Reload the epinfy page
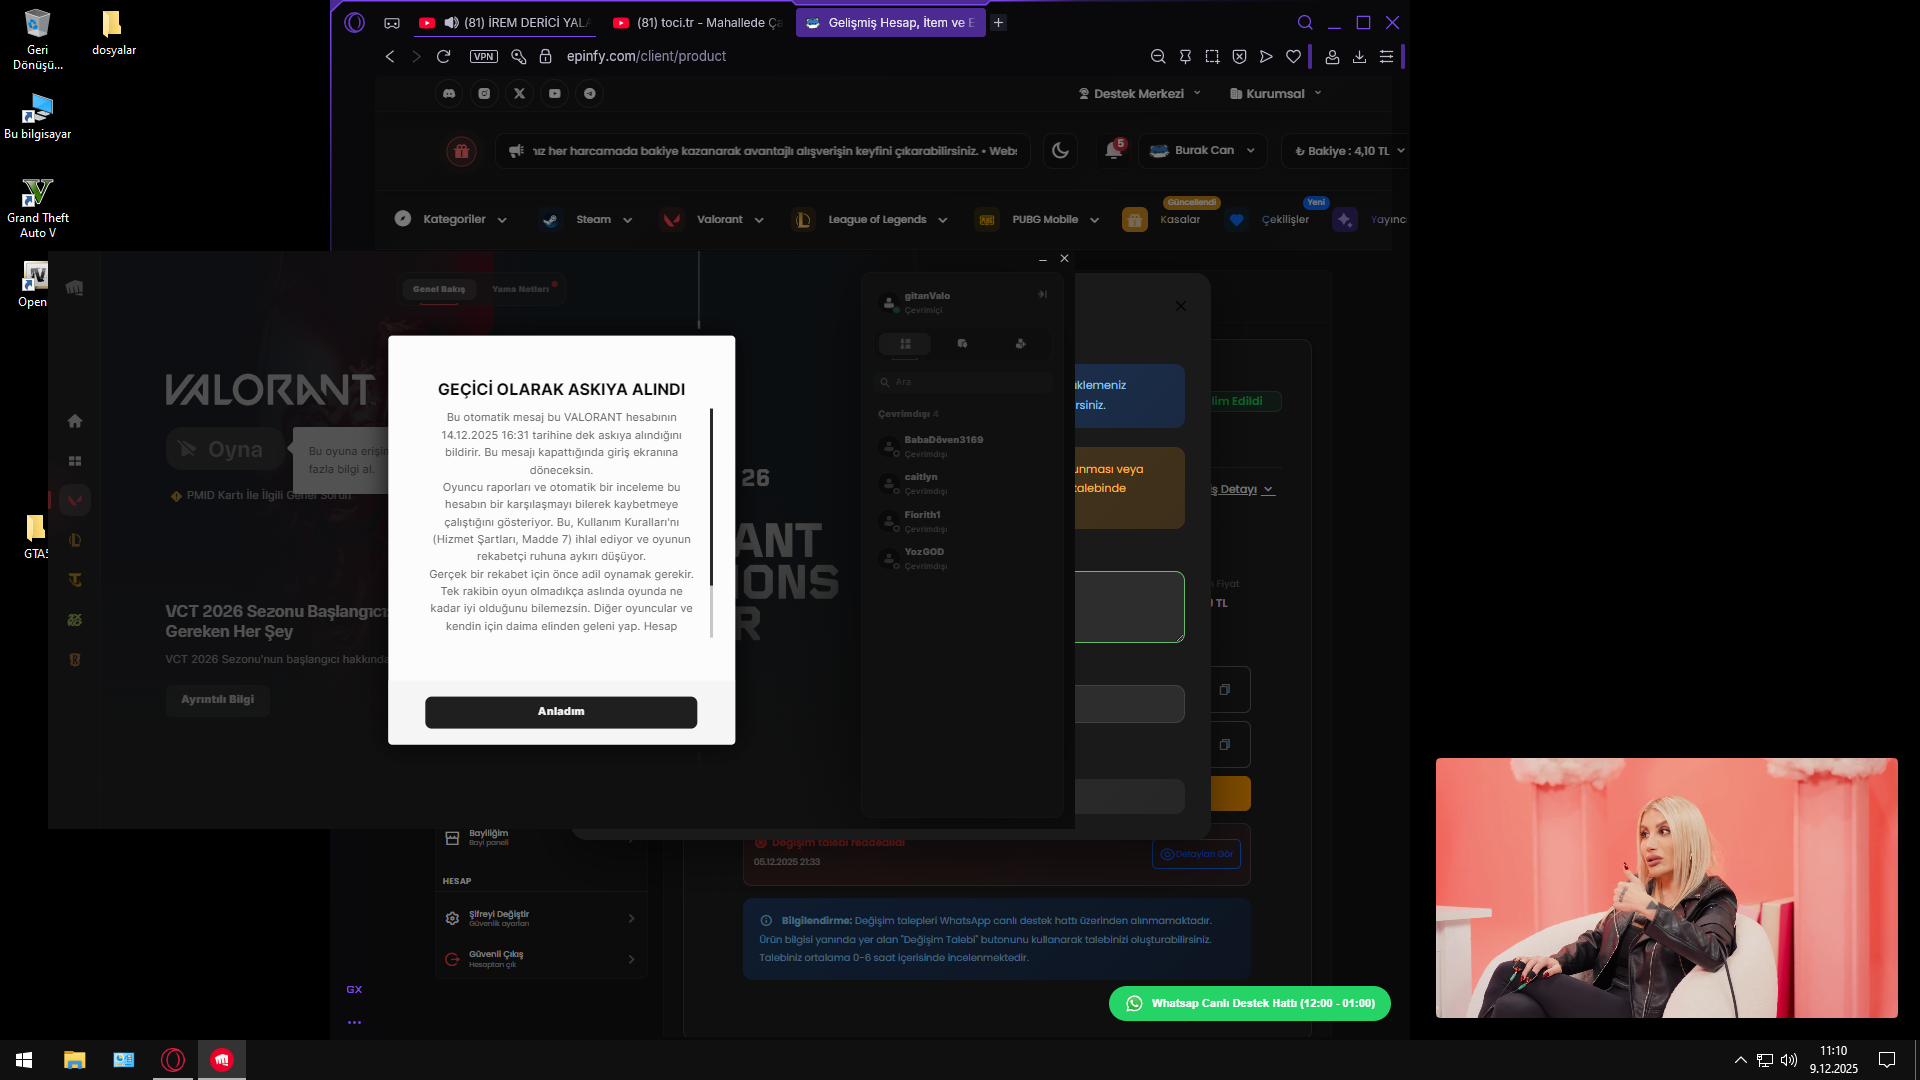 444,57
